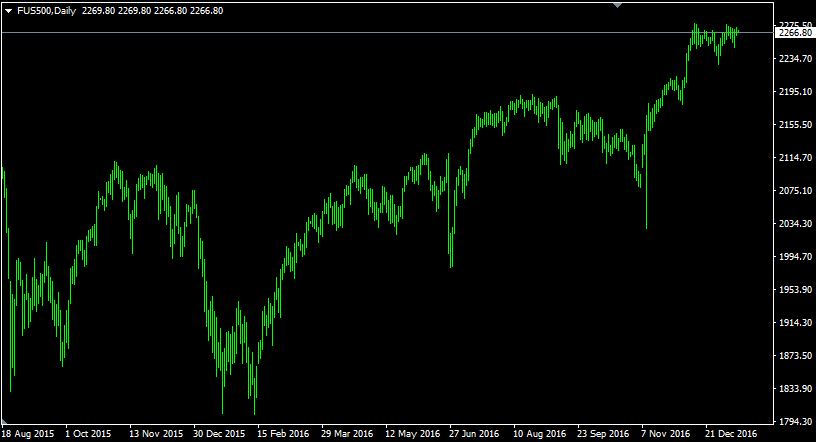Click the 2234.70 price axis label

click(x=795, y=58)
